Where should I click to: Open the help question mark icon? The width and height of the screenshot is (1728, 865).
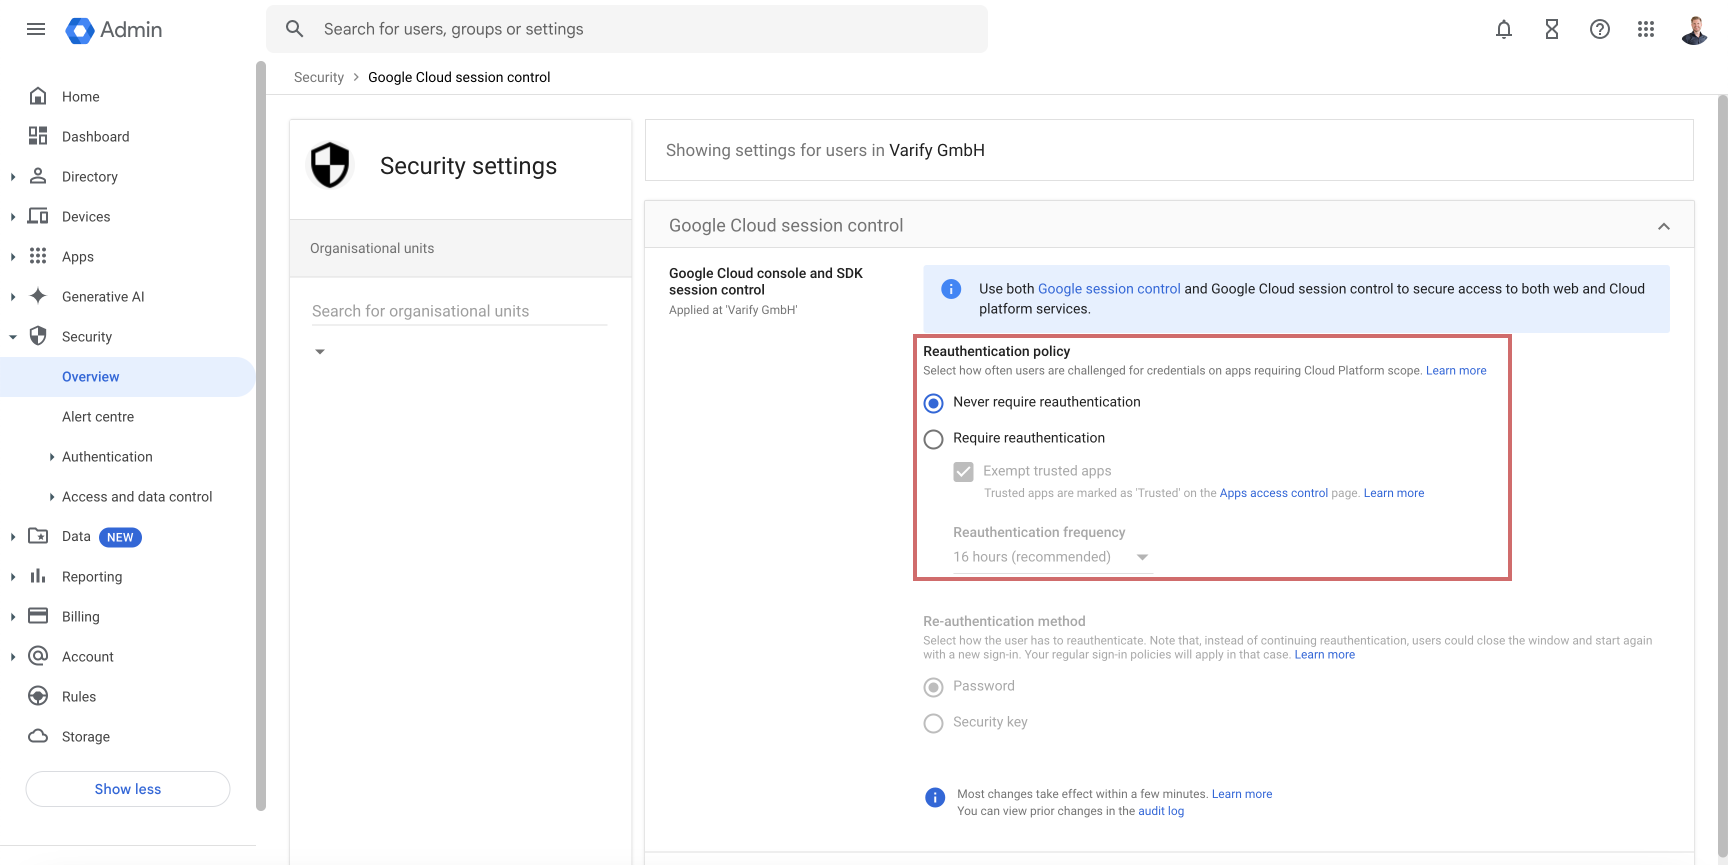point(1600,30)
